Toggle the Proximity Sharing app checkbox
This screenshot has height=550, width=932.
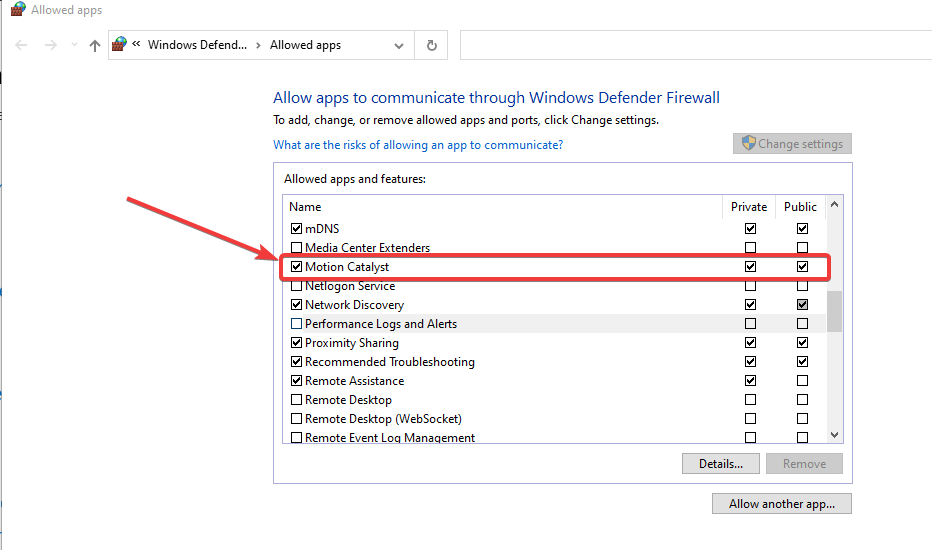click(297, 342)
